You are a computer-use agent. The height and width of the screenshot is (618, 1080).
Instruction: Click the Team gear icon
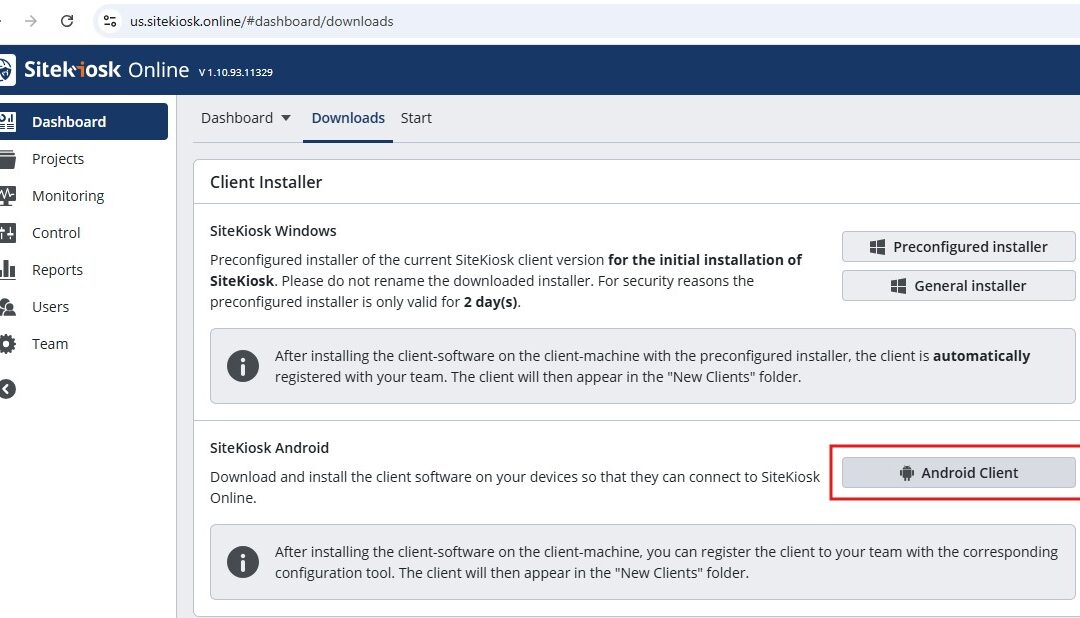click(x=8, y=344)
